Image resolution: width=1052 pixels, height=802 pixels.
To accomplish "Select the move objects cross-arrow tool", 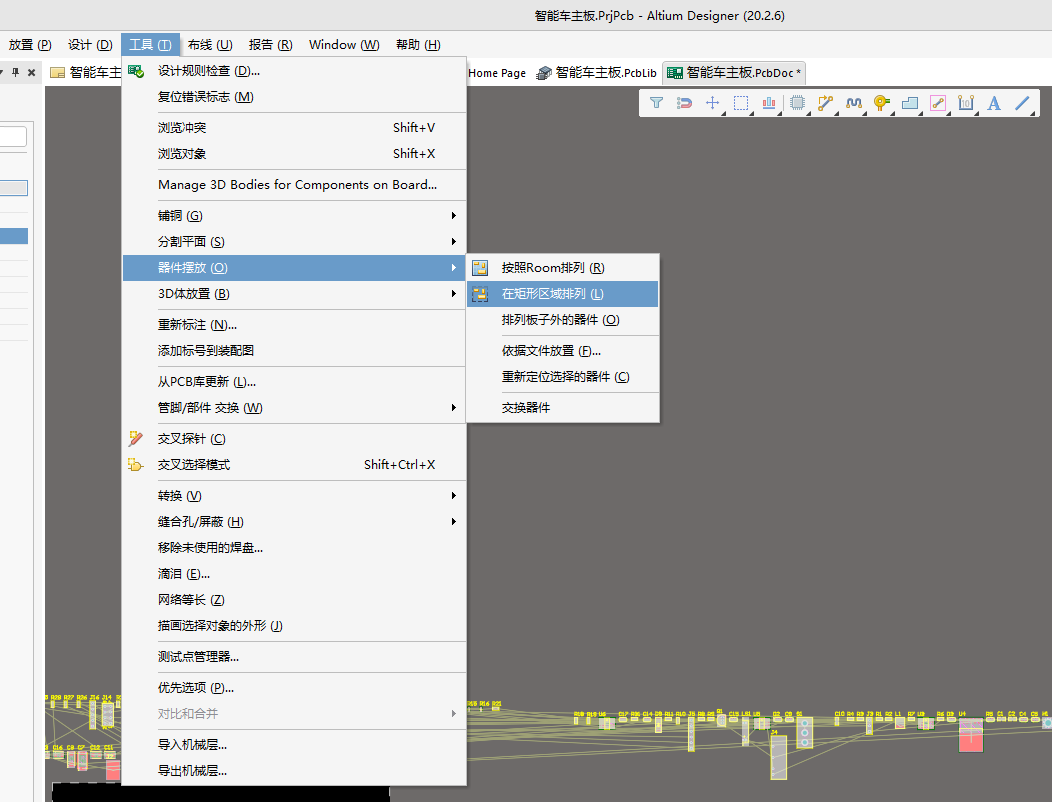I will [x=713, y=103].
